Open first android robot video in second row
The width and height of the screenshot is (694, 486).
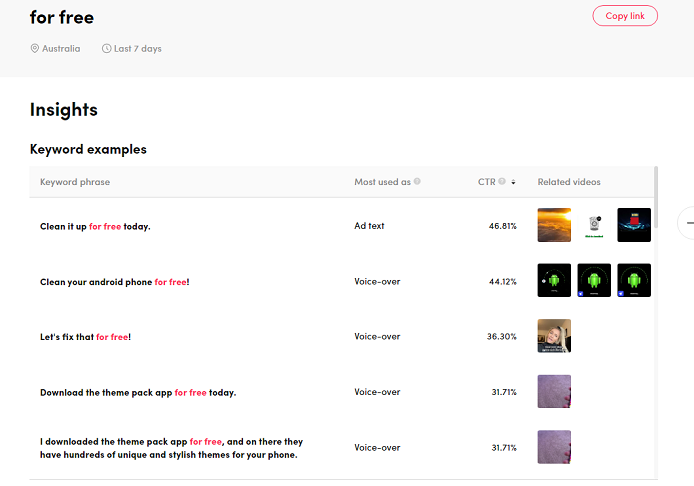click(x=554, y=281)
